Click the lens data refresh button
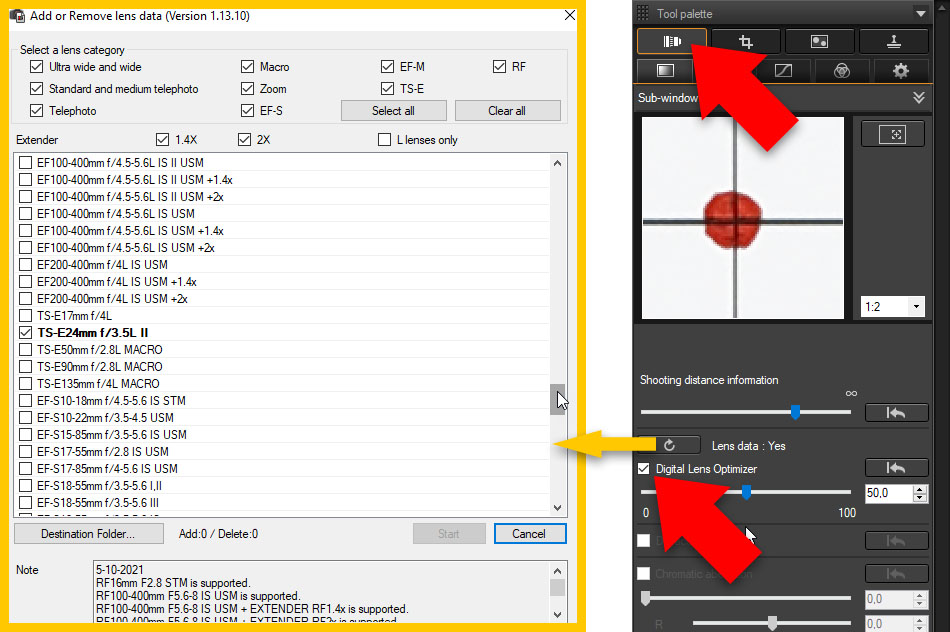The image size is (950, 632). [x=669, y=446]
